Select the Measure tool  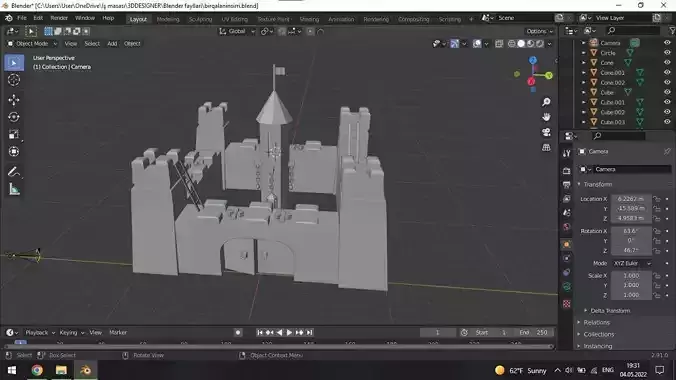coord(14,189)
